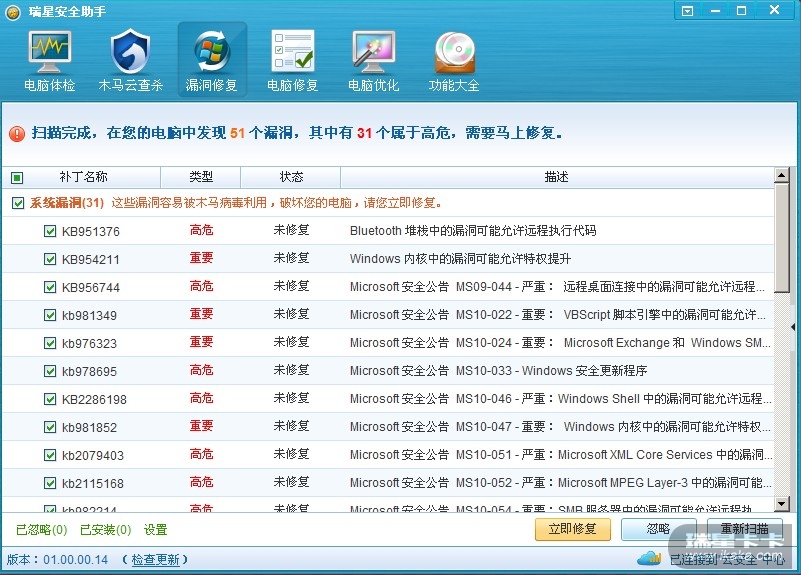This screenshot has height=575, width=801.
Task: Toggle the select-all checkbox in the header
Action: click(17, 178)
